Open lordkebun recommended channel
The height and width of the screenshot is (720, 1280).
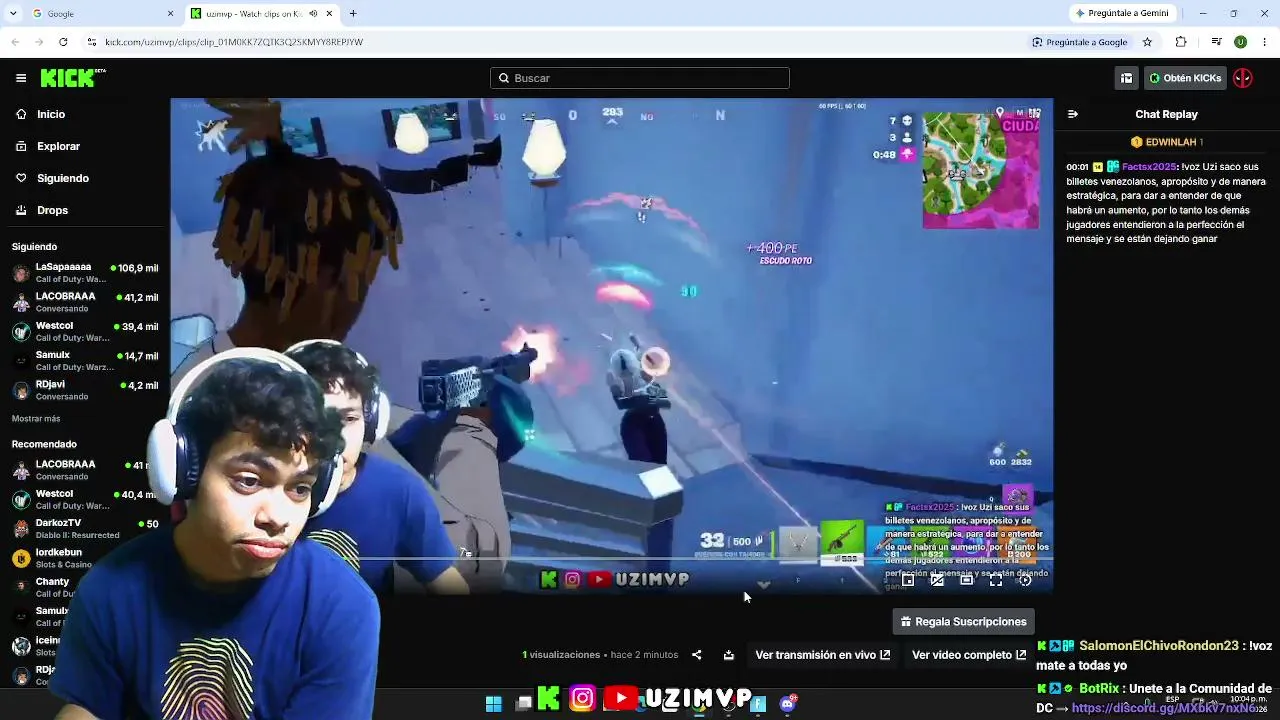[85, 558]
